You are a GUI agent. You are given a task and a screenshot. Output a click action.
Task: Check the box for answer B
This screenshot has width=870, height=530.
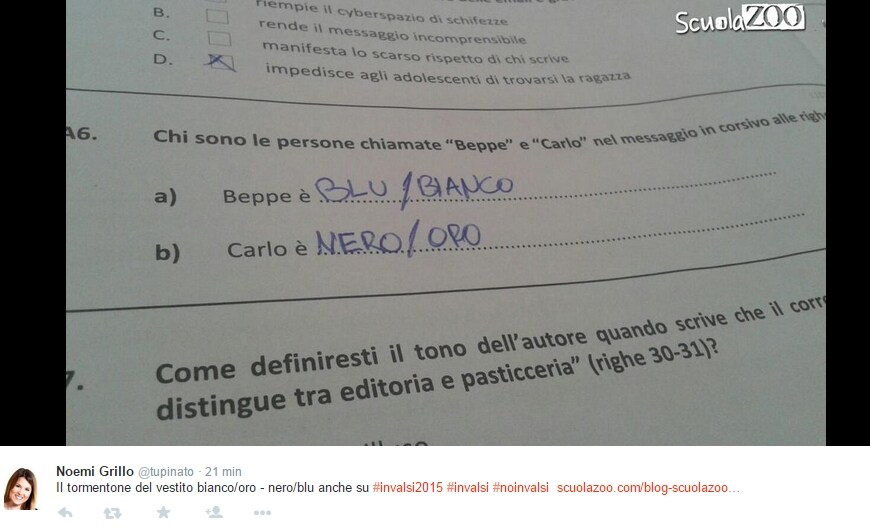217,16
